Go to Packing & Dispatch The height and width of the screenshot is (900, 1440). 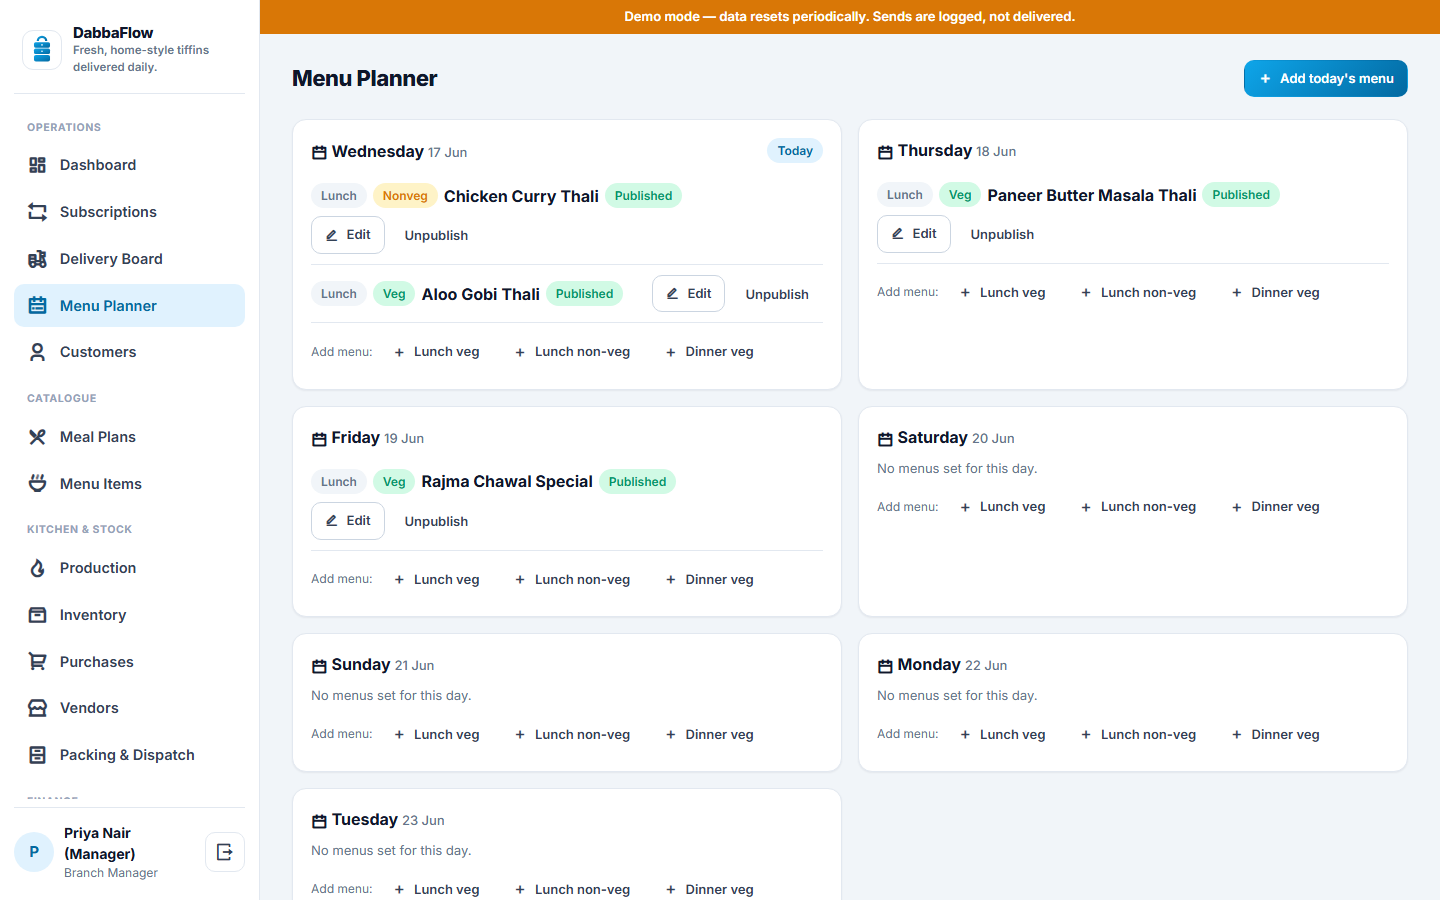(x=129, y=755)
